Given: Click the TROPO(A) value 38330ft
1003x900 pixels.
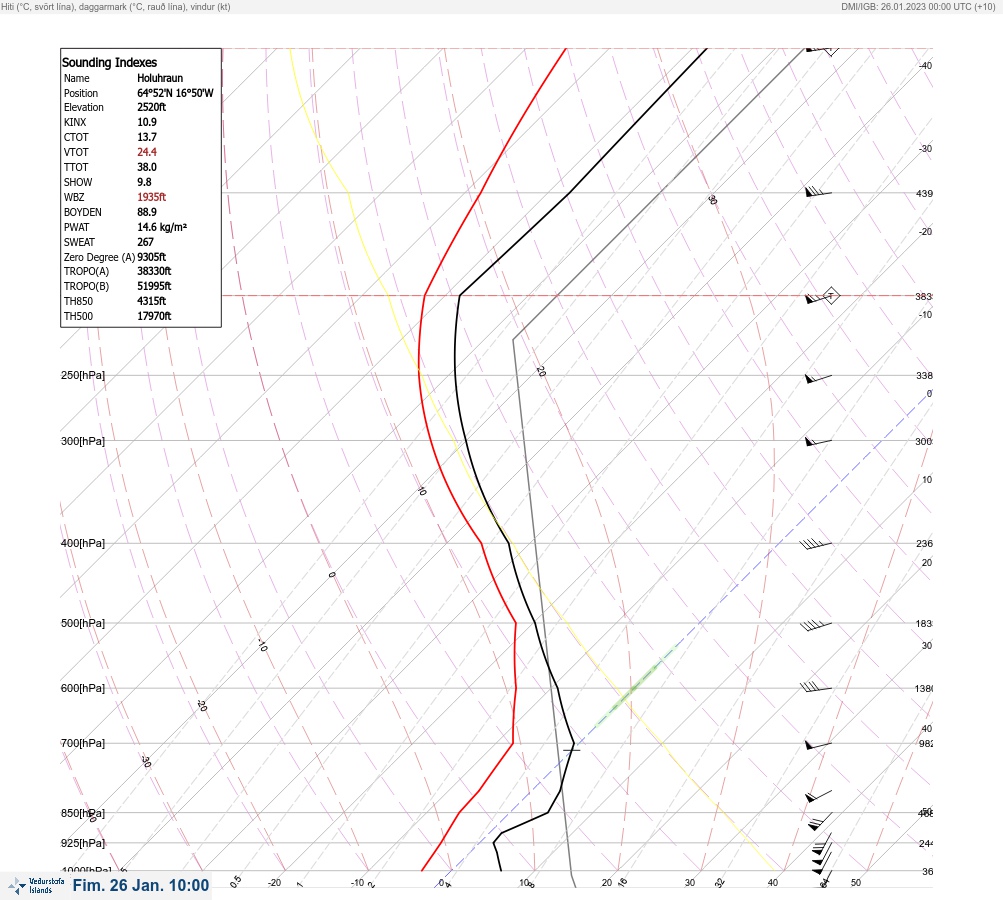Looking at the screenshot, I should coord(154,271).
